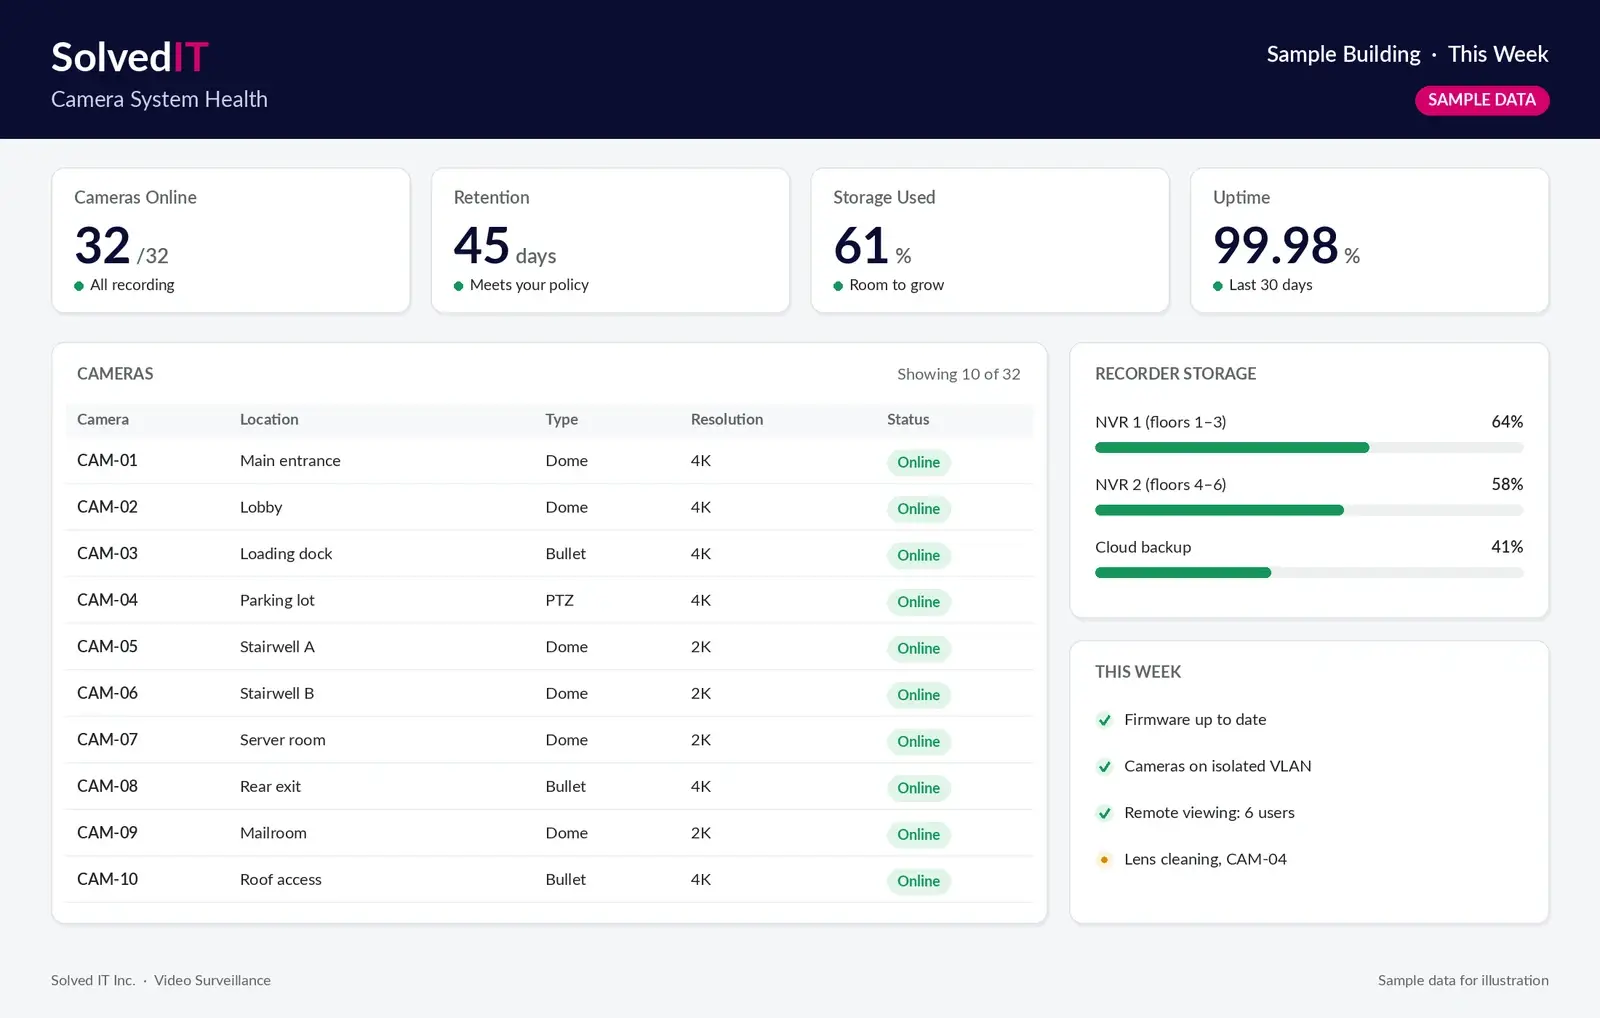Click the Lens cleaning, CAM-04 note
This screenshot has width=1600, height=1018.
coord(1205,859)
